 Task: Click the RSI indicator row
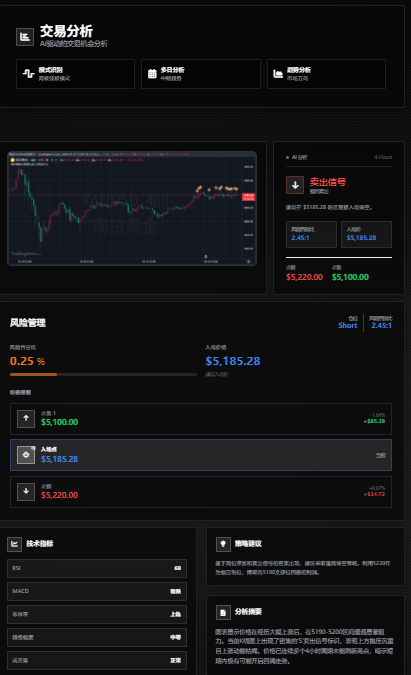click(97, 568)
